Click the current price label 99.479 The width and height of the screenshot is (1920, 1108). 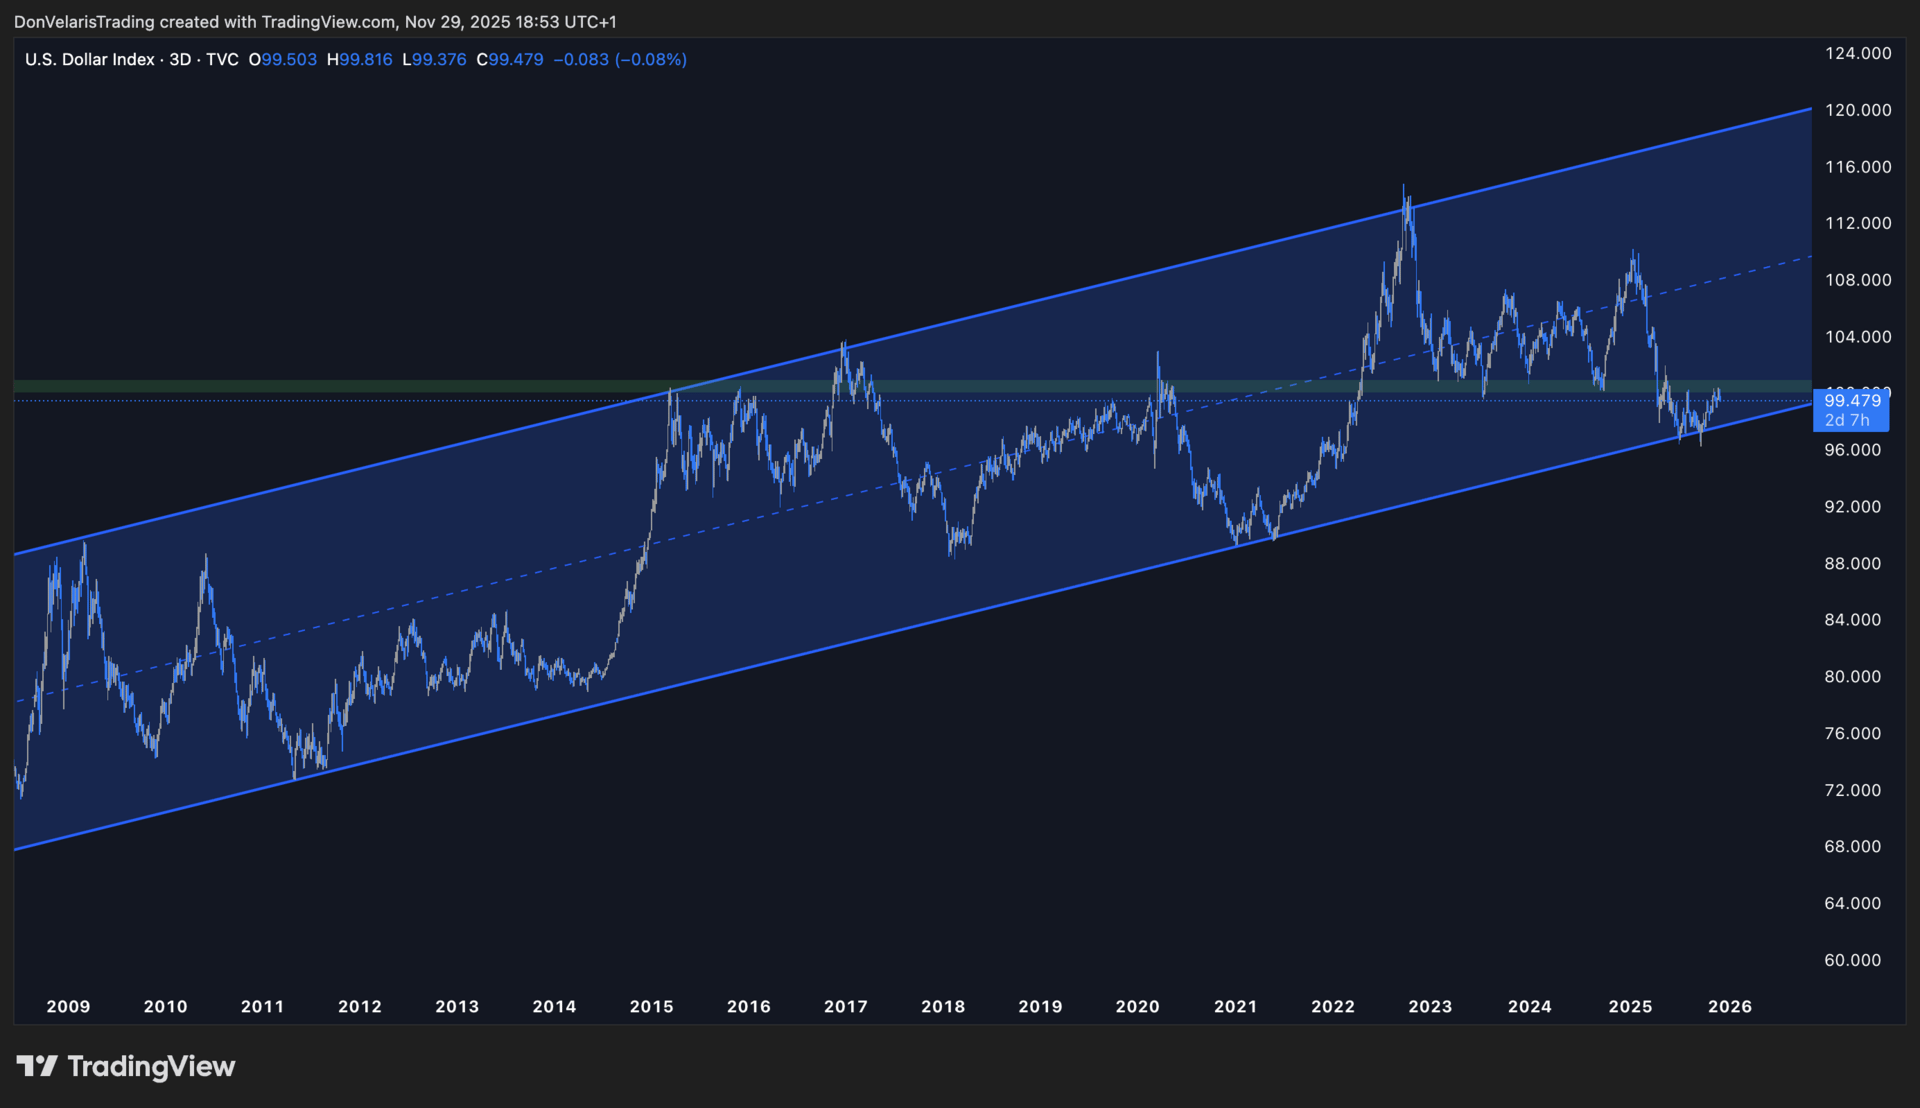tap(1852, 401)
